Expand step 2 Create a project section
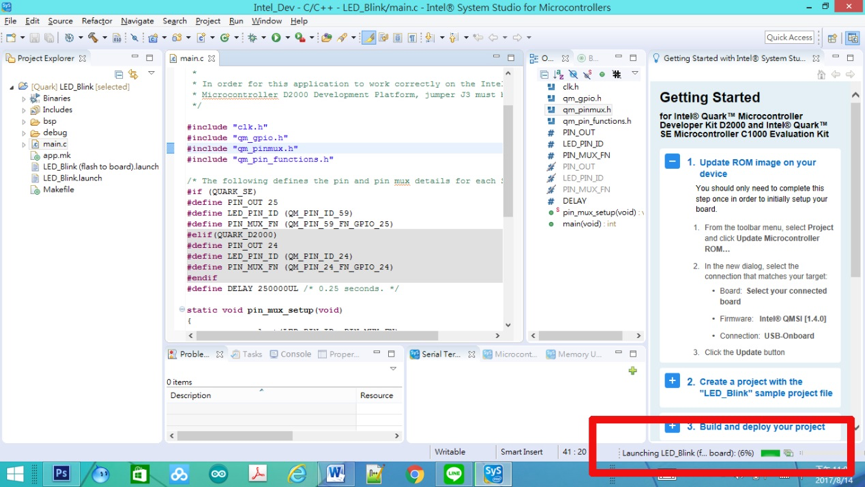This screenshot has height=487, width=865. click(672, 381)
